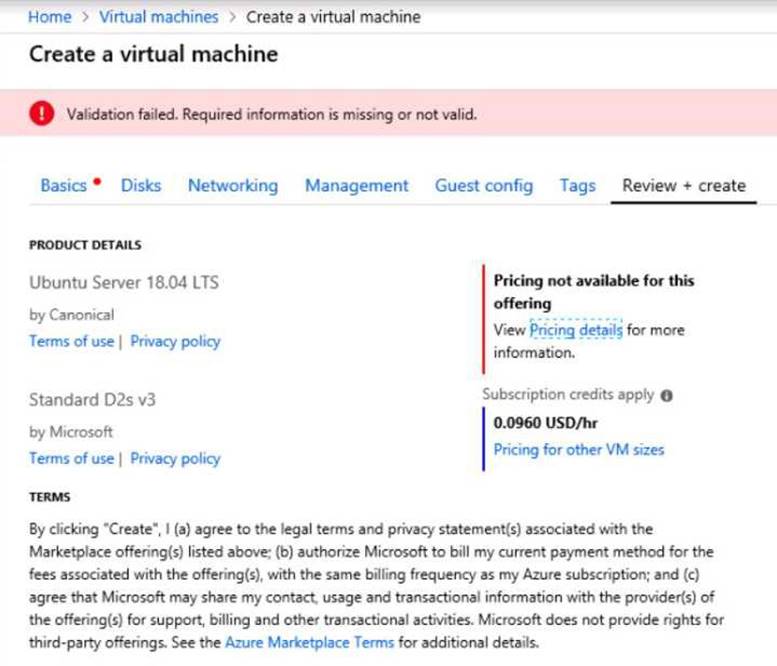Click the Subscription credits info icon

[x=666, y=395]
